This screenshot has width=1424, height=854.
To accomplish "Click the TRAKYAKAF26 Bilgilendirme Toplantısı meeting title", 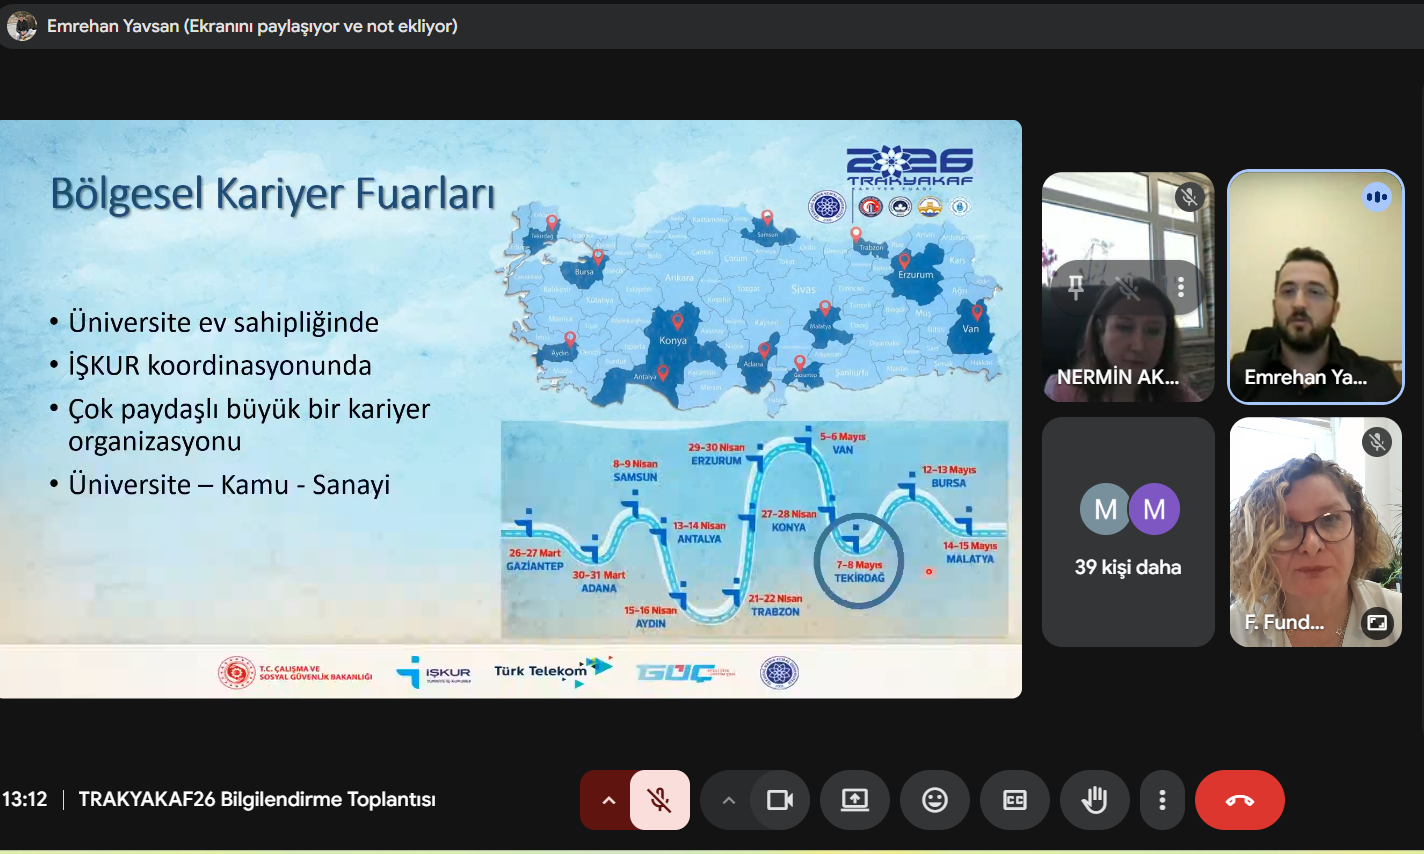I will tap(257, 800).
